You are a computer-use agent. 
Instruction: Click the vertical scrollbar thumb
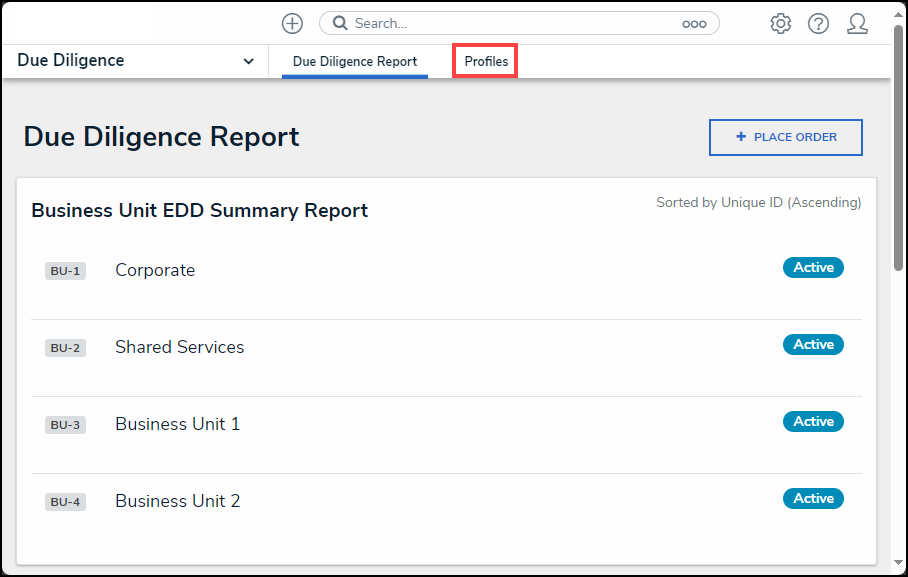pos(899,145)
